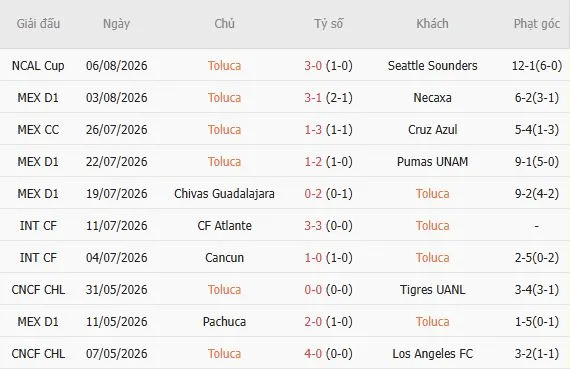Open the Los Angeles FC team link
Image resolution: width=570 pixels, height=369 pixels.
tap(432, 354)
